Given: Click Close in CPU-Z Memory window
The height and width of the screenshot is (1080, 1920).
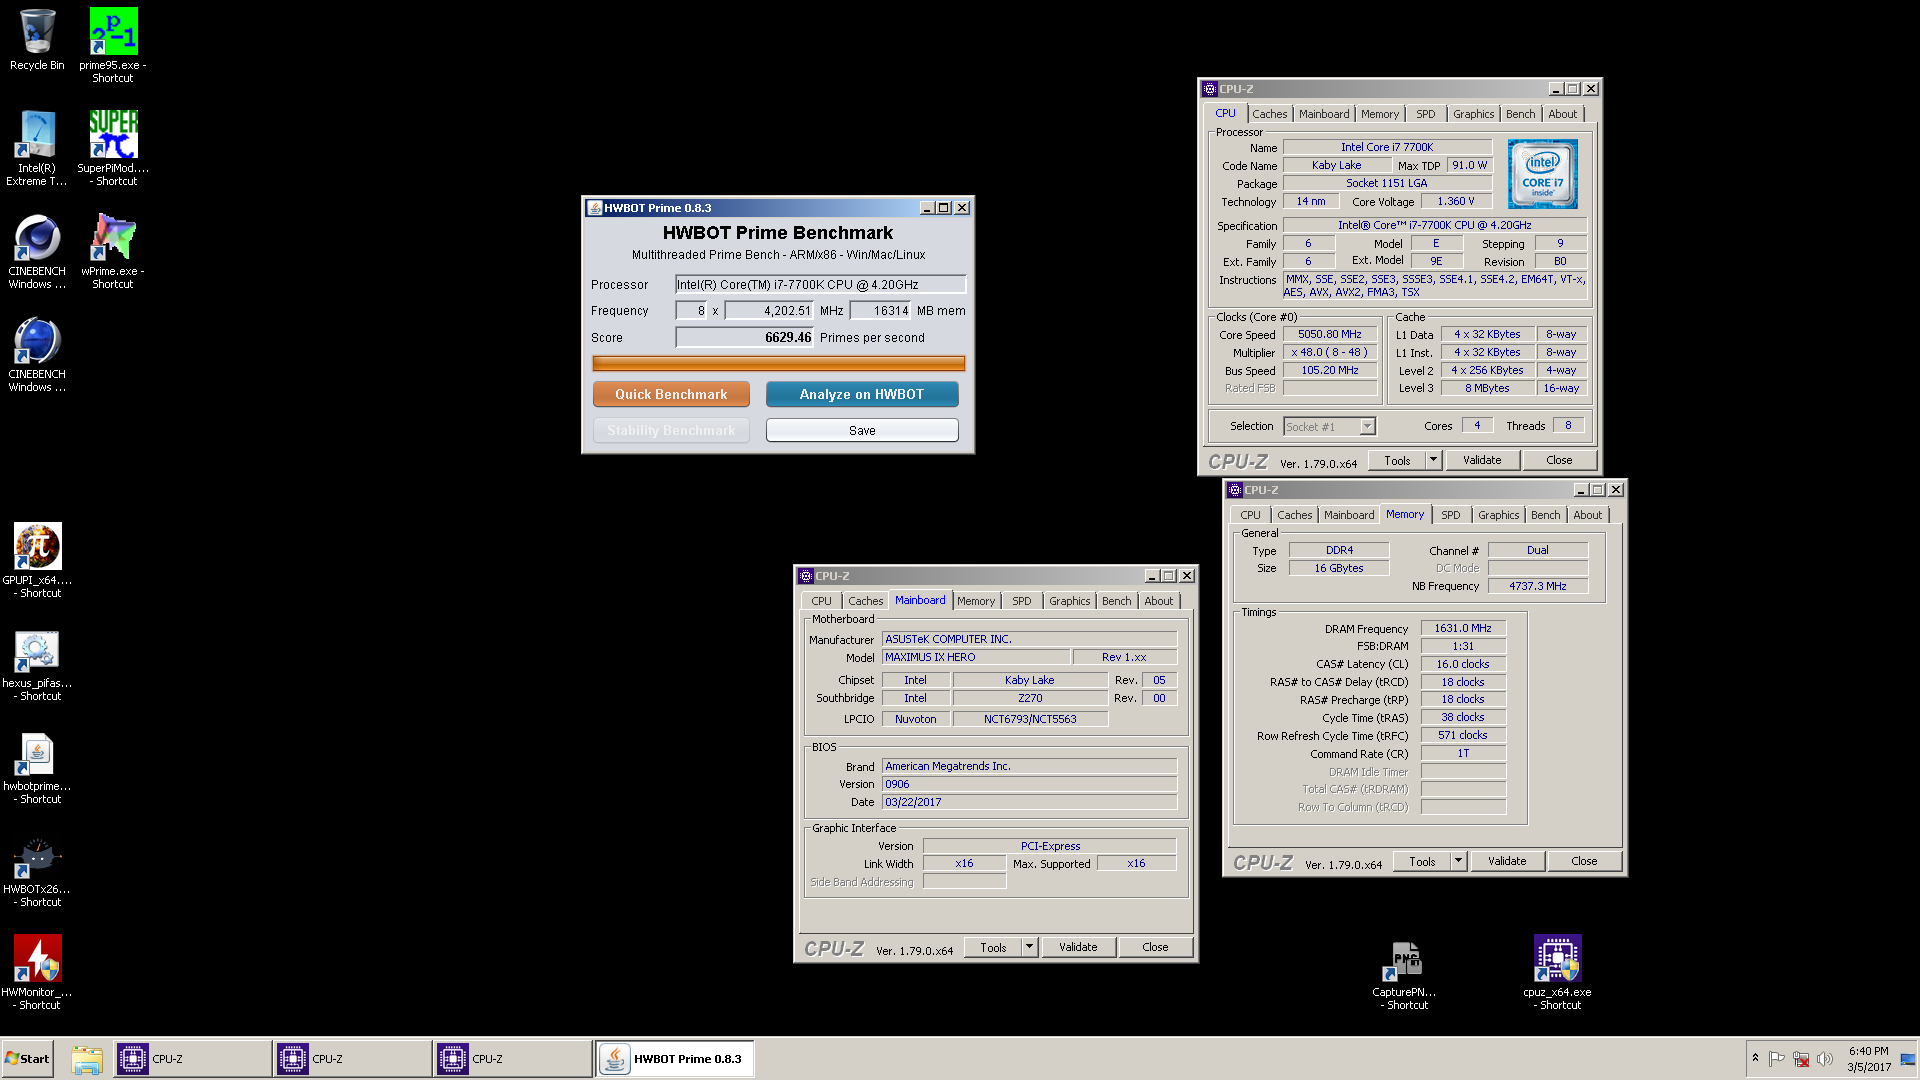Looking at the screenshot, I should pos(1584,861).
